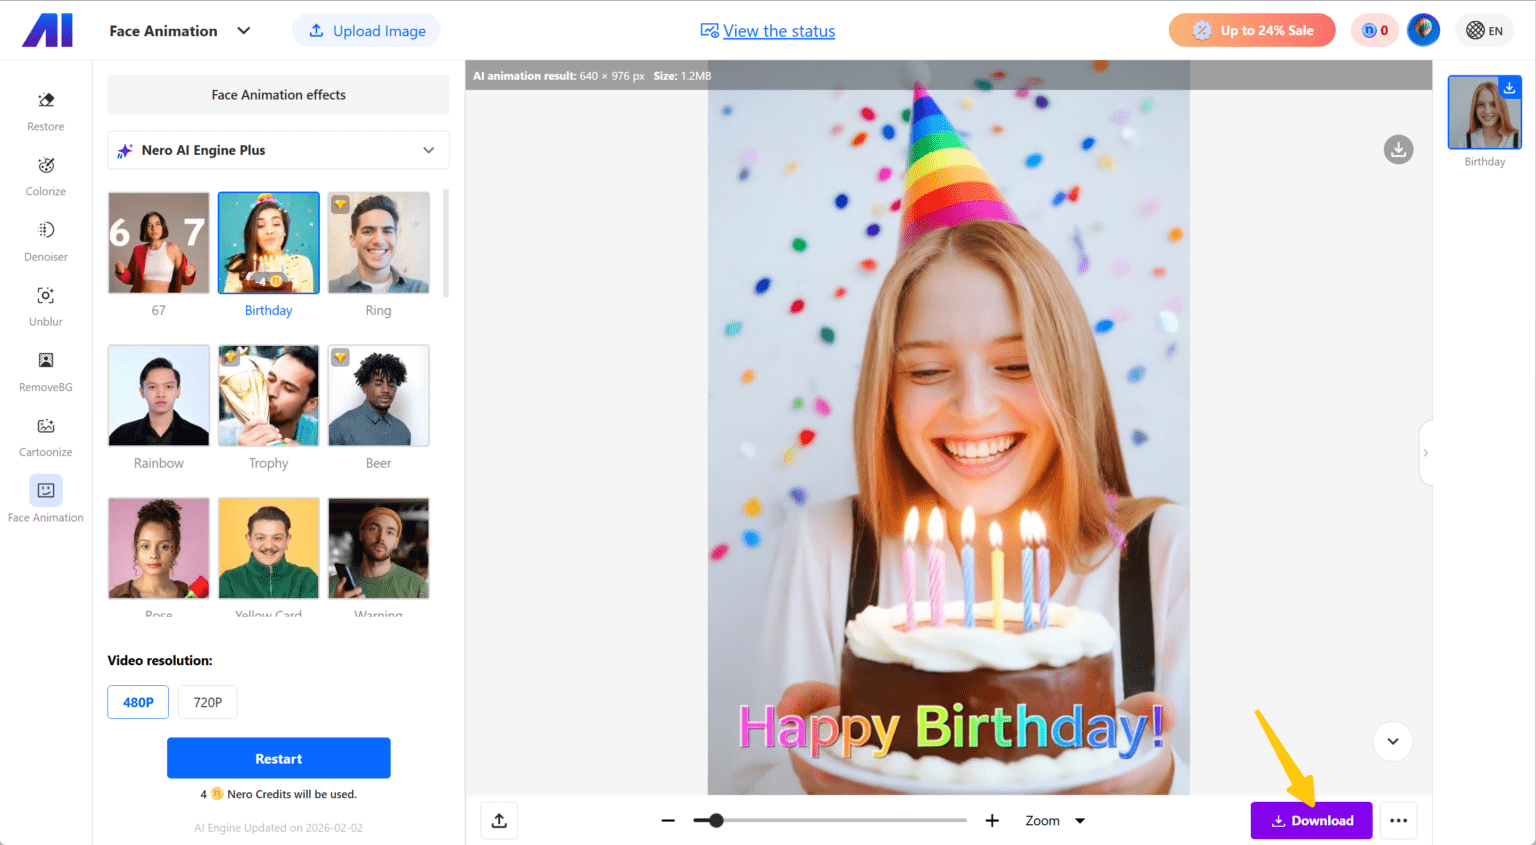Click the premium badge on Beer effect
This screenshot has width=1536, height=845.
click(340, 357)
